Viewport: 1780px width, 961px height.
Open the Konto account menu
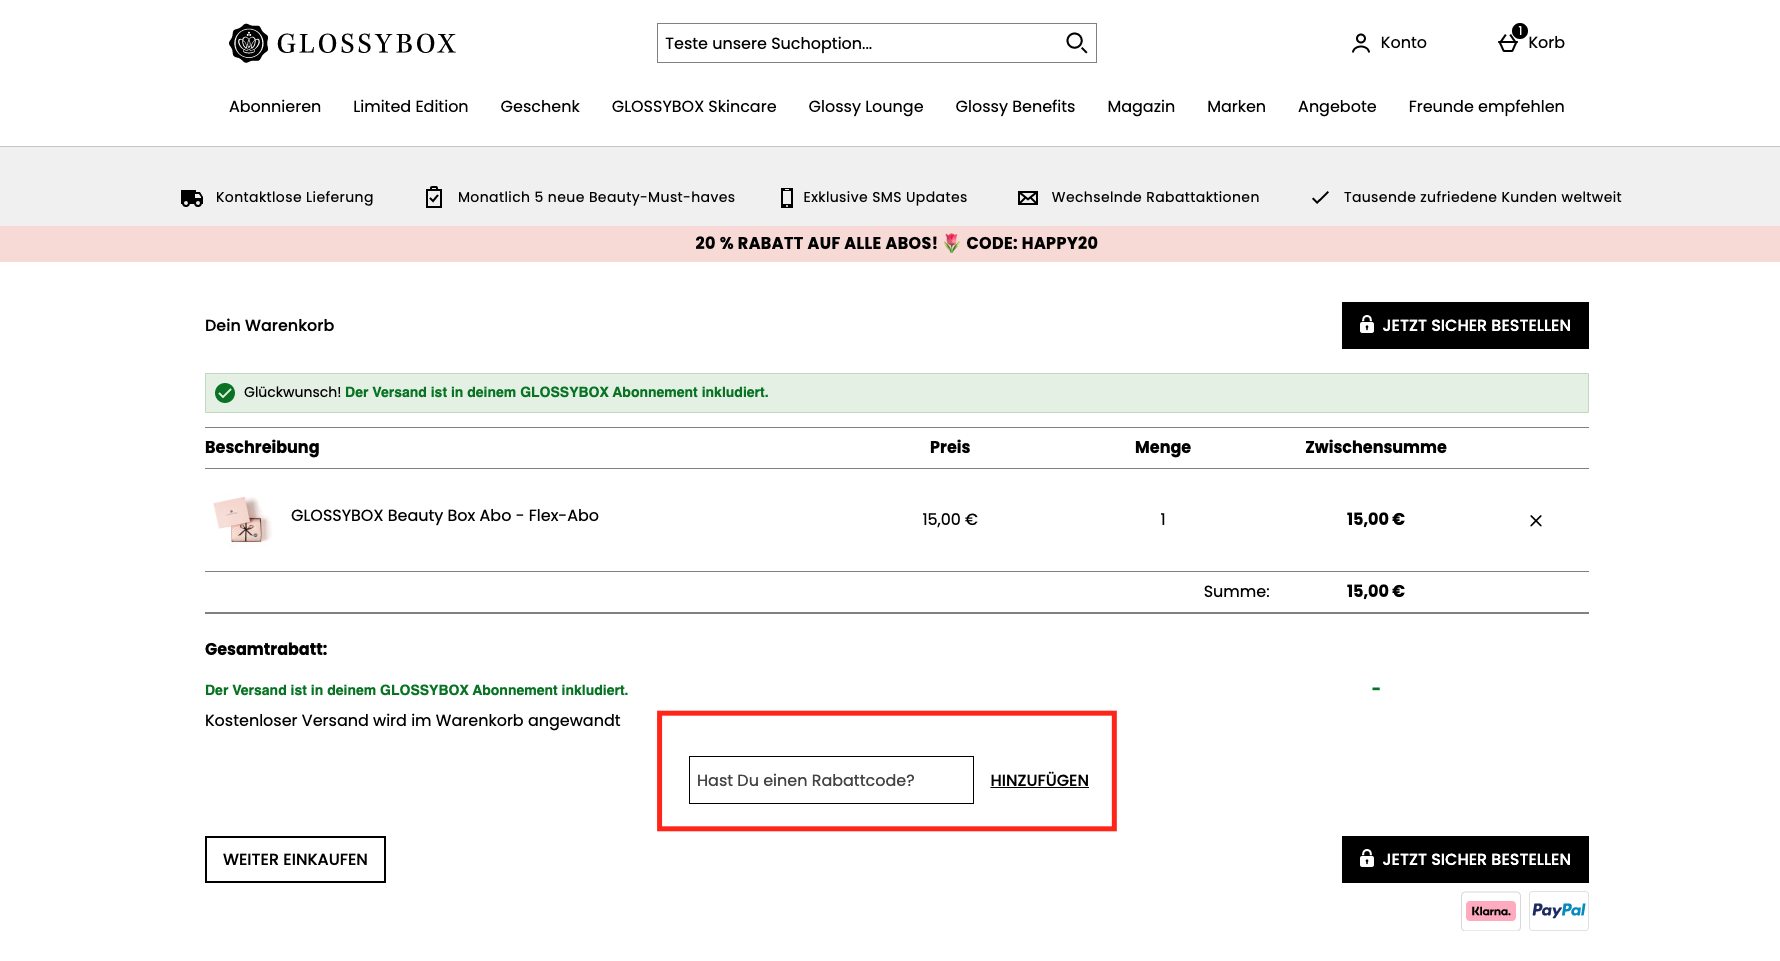1388,43
